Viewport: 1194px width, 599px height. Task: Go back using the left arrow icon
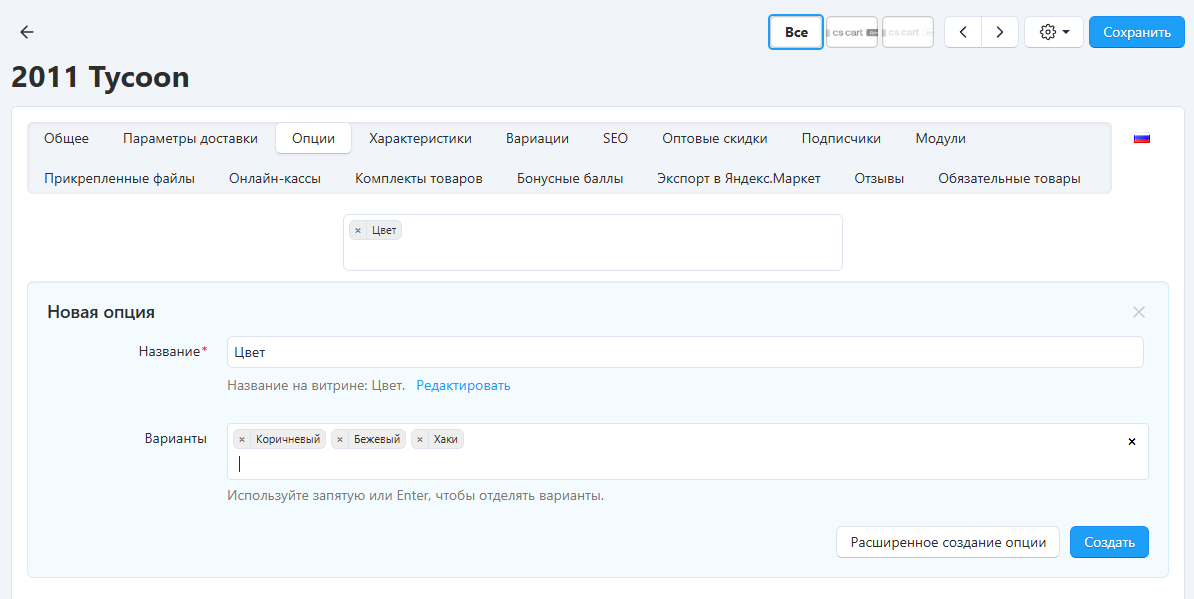coord(27,32)
